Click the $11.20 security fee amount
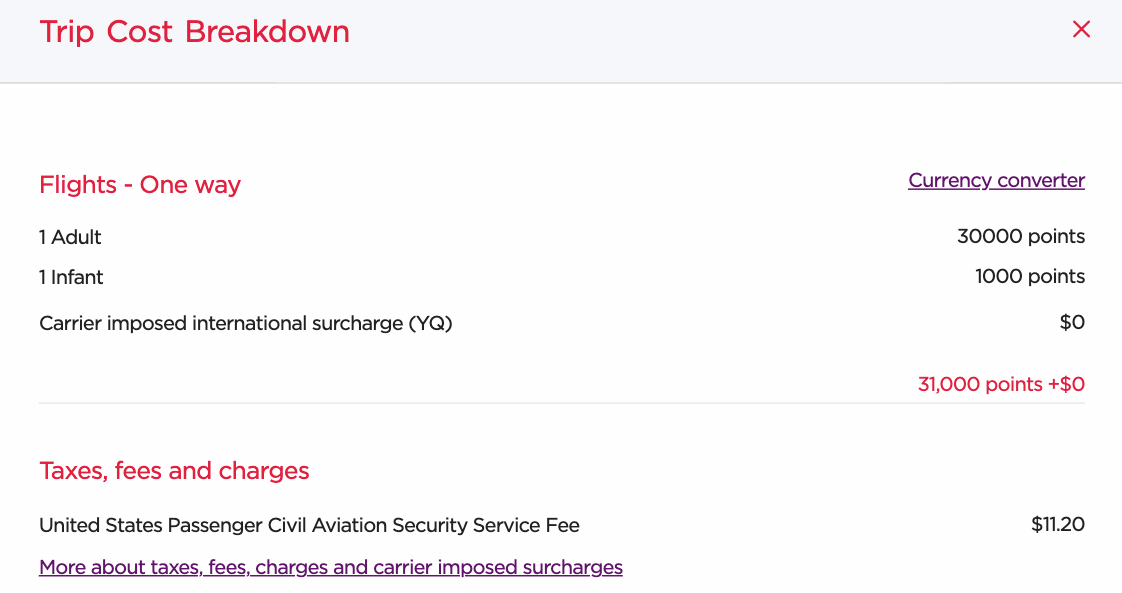1122x593 pixels. pos(1057,525)
